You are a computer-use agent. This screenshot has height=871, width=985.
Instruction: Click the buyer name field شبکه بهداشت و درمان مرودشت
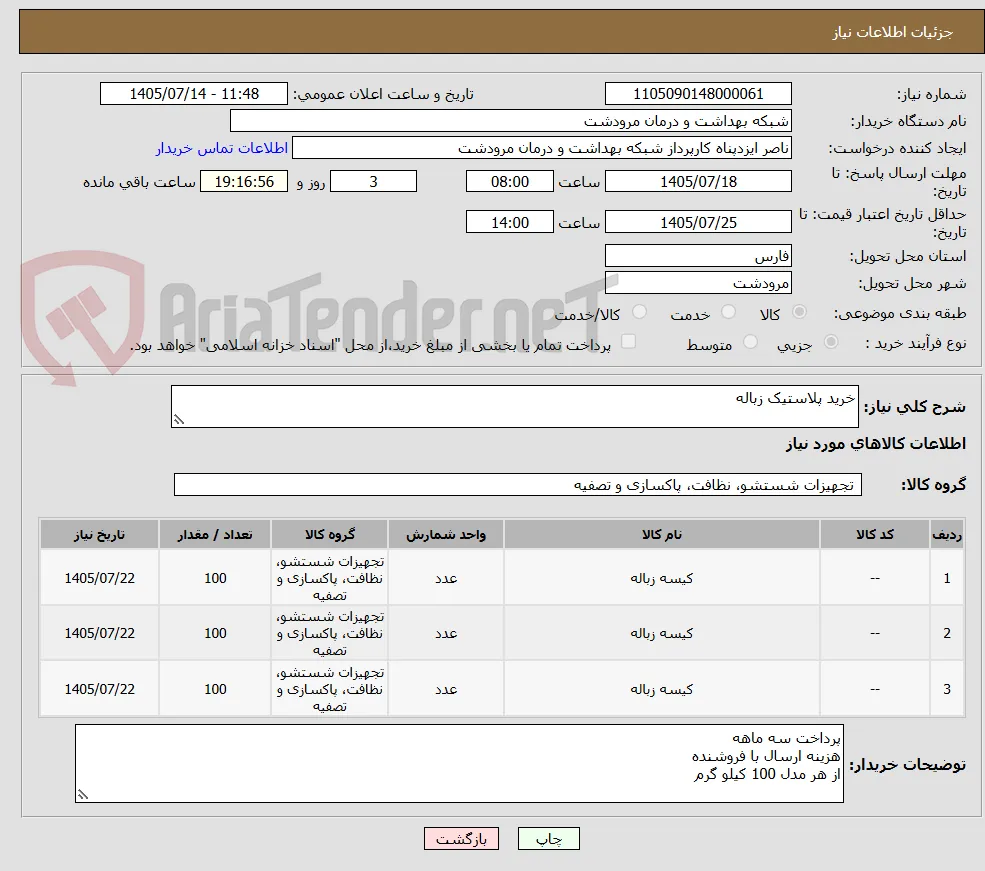point(510,121)
